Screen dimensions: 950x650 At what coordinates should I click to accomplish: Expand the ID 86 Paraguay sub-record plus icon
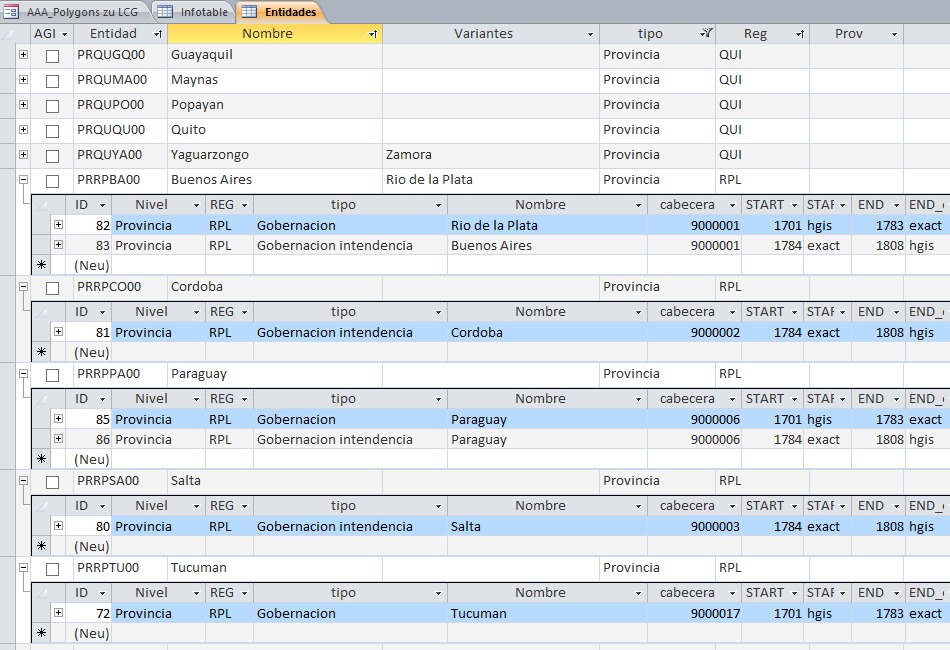pos(58,439)
